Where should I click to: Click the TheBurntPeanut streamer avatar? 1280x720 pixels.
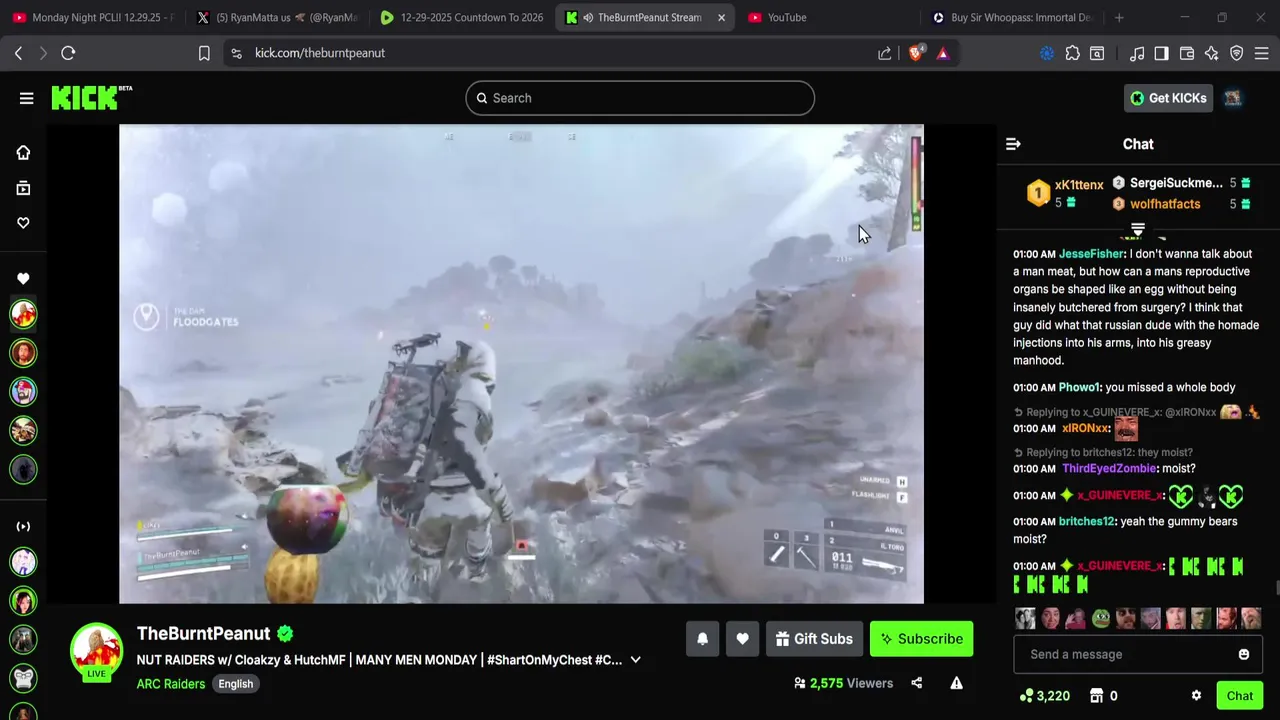click(96, 649)
